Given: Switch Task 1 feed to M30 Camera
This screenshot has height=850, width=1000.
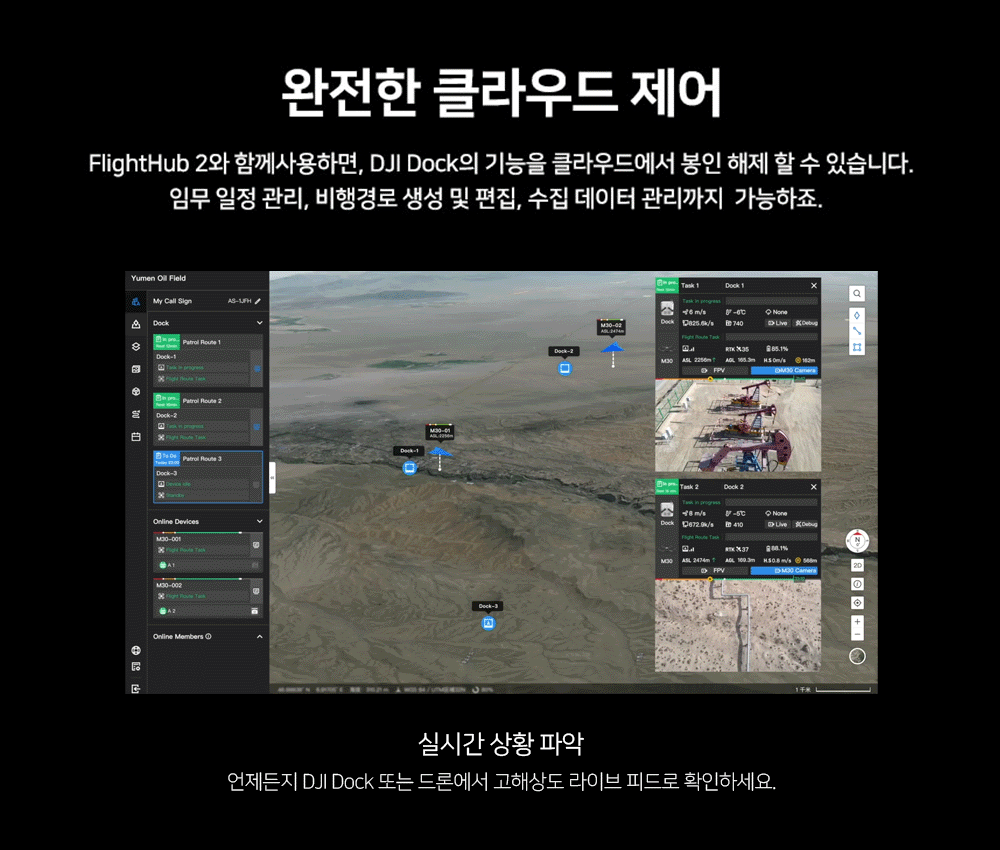Looking at the screenshot, I should click(784, 370).
